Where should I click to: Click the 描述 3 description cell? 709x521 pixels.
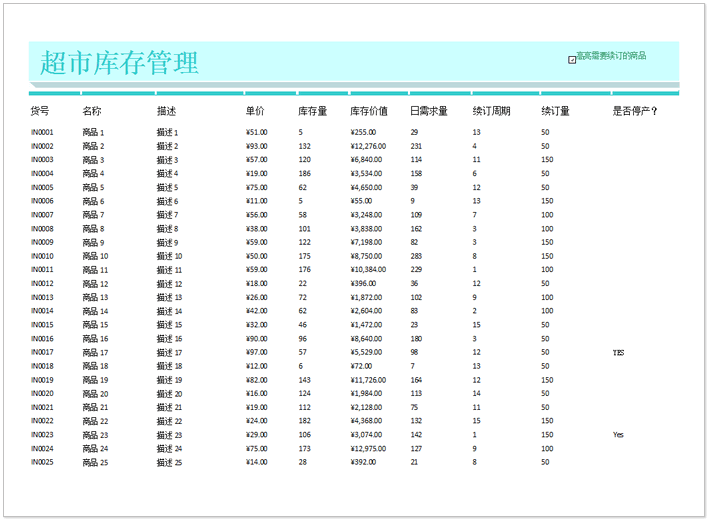(x=167, y=160)
